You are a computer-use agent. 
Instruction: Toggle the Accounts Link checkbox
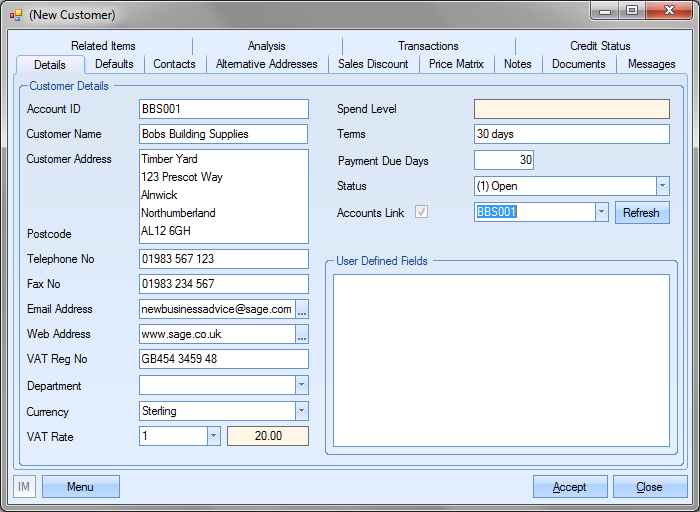click(x=422, y=212)
